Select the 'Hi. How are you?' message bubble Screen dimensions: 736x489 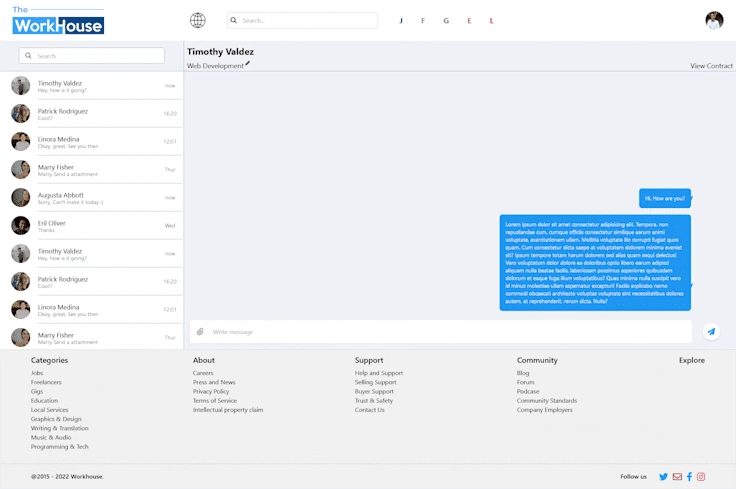coord(665,198)
